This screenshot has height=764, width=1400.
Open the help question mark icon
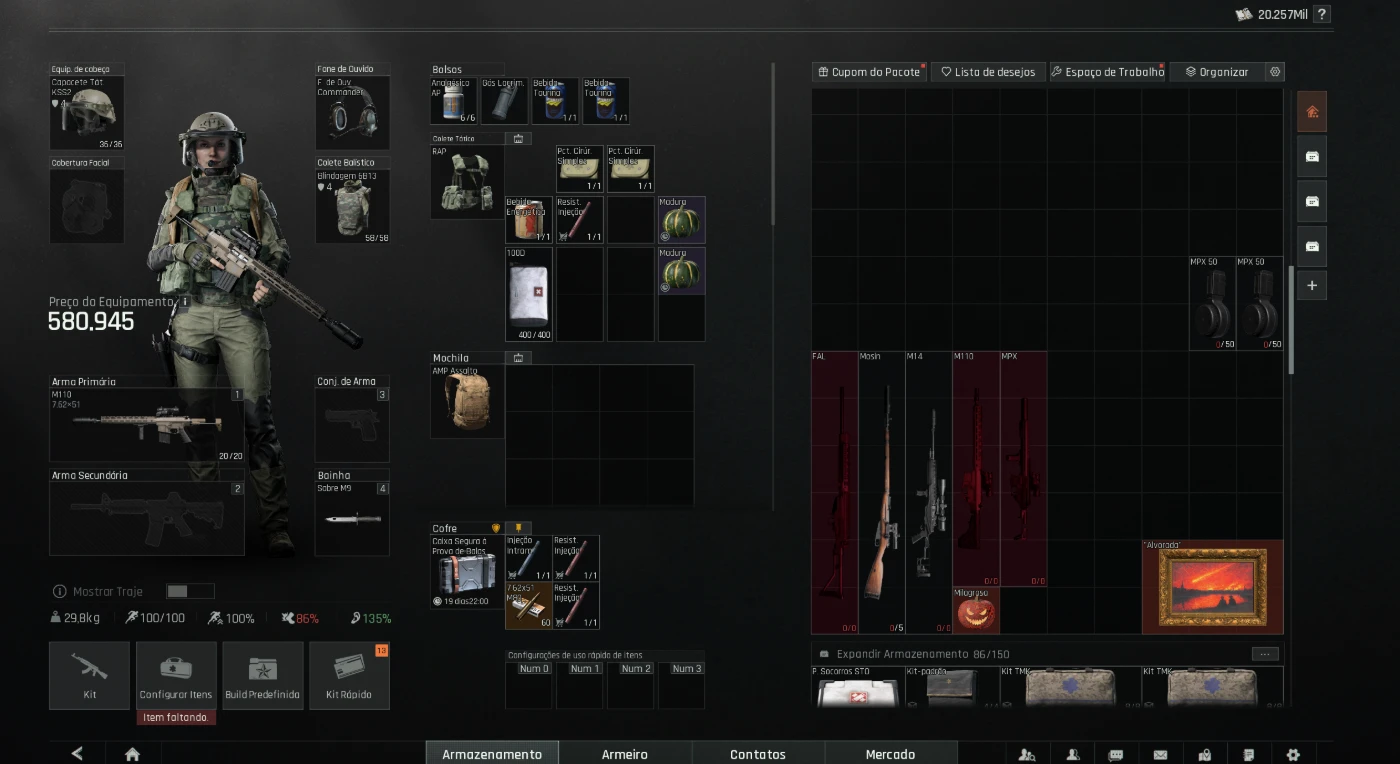pos(1322,14)
